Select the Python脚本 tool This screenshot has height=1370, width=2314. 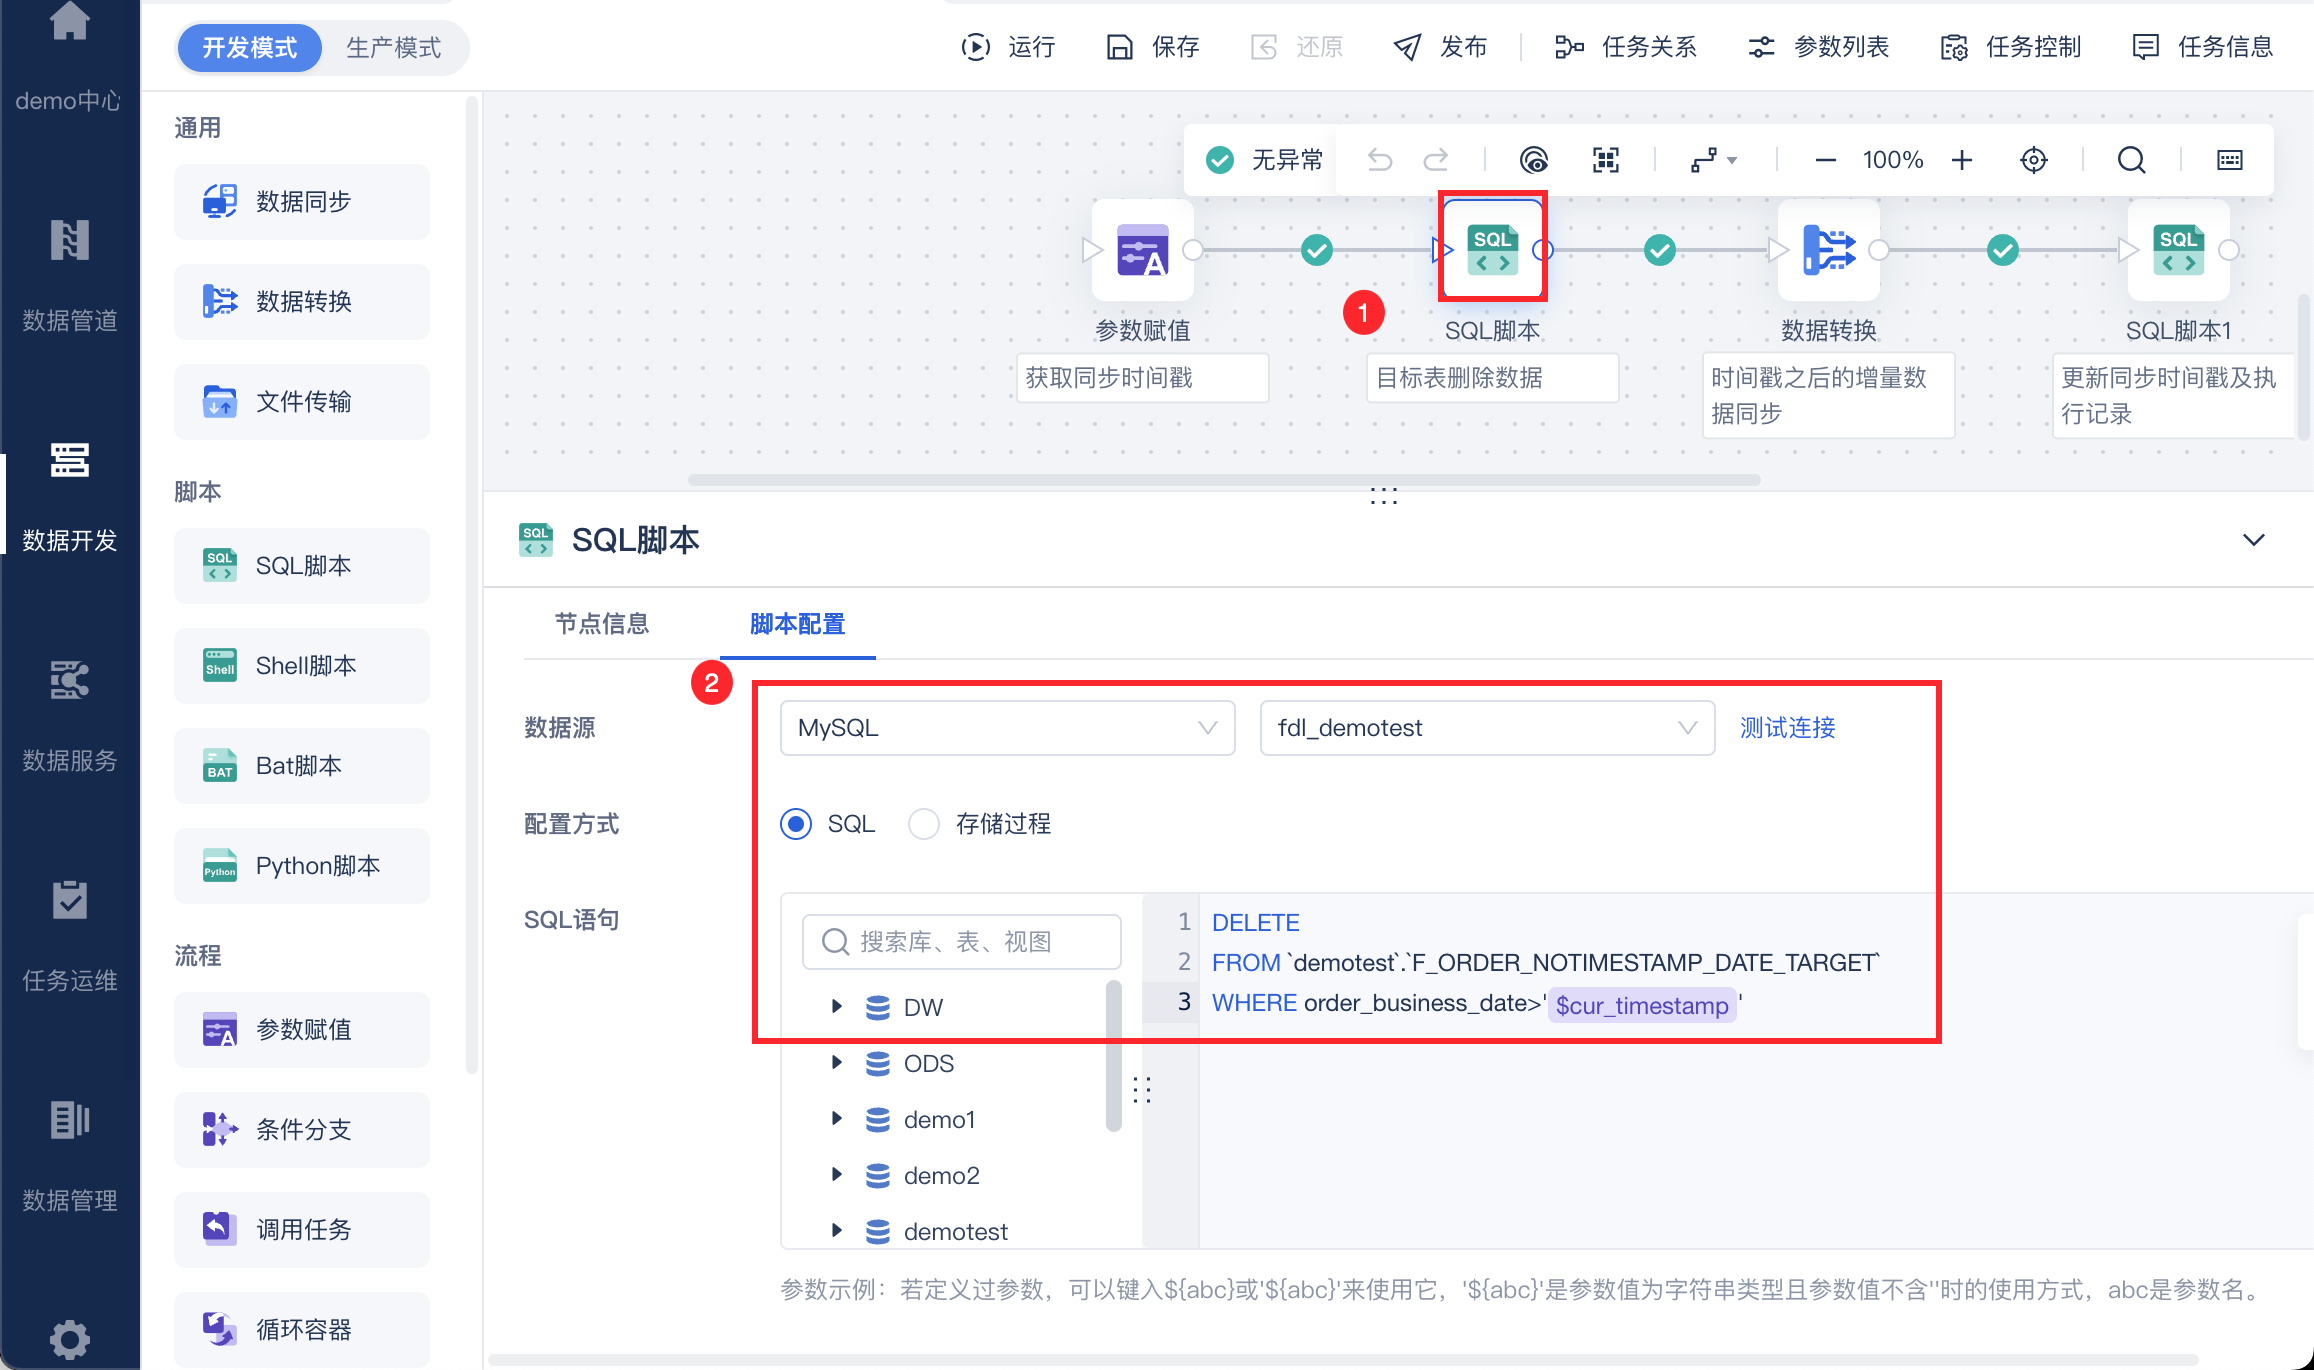301,865
